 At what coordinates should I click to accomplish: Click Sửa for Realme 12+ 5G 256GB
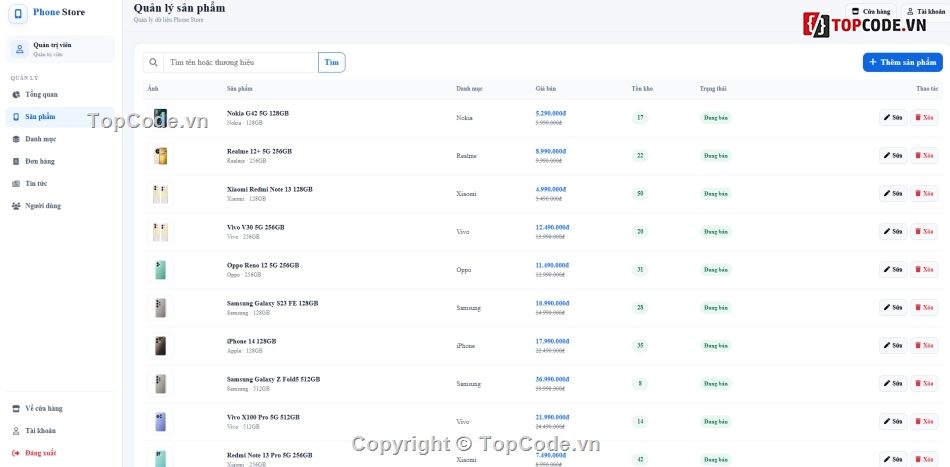coord(893,156)
